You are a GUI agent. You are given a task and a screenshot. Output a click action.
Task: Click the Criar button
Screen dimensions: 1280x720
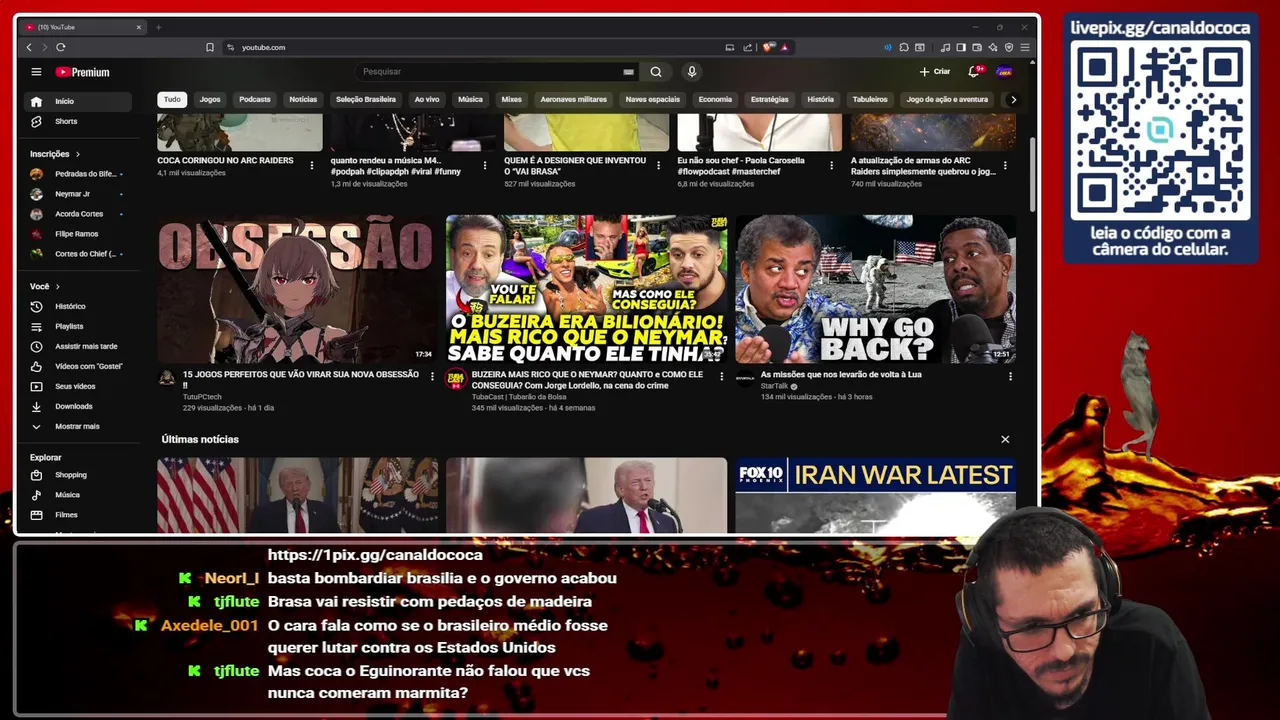click(x=935, y=72)
